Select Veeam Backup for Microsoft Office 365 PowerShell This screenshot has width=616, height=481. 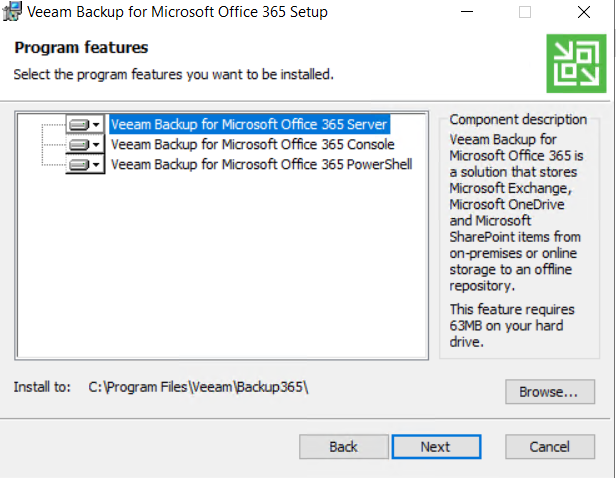point(262,164)
